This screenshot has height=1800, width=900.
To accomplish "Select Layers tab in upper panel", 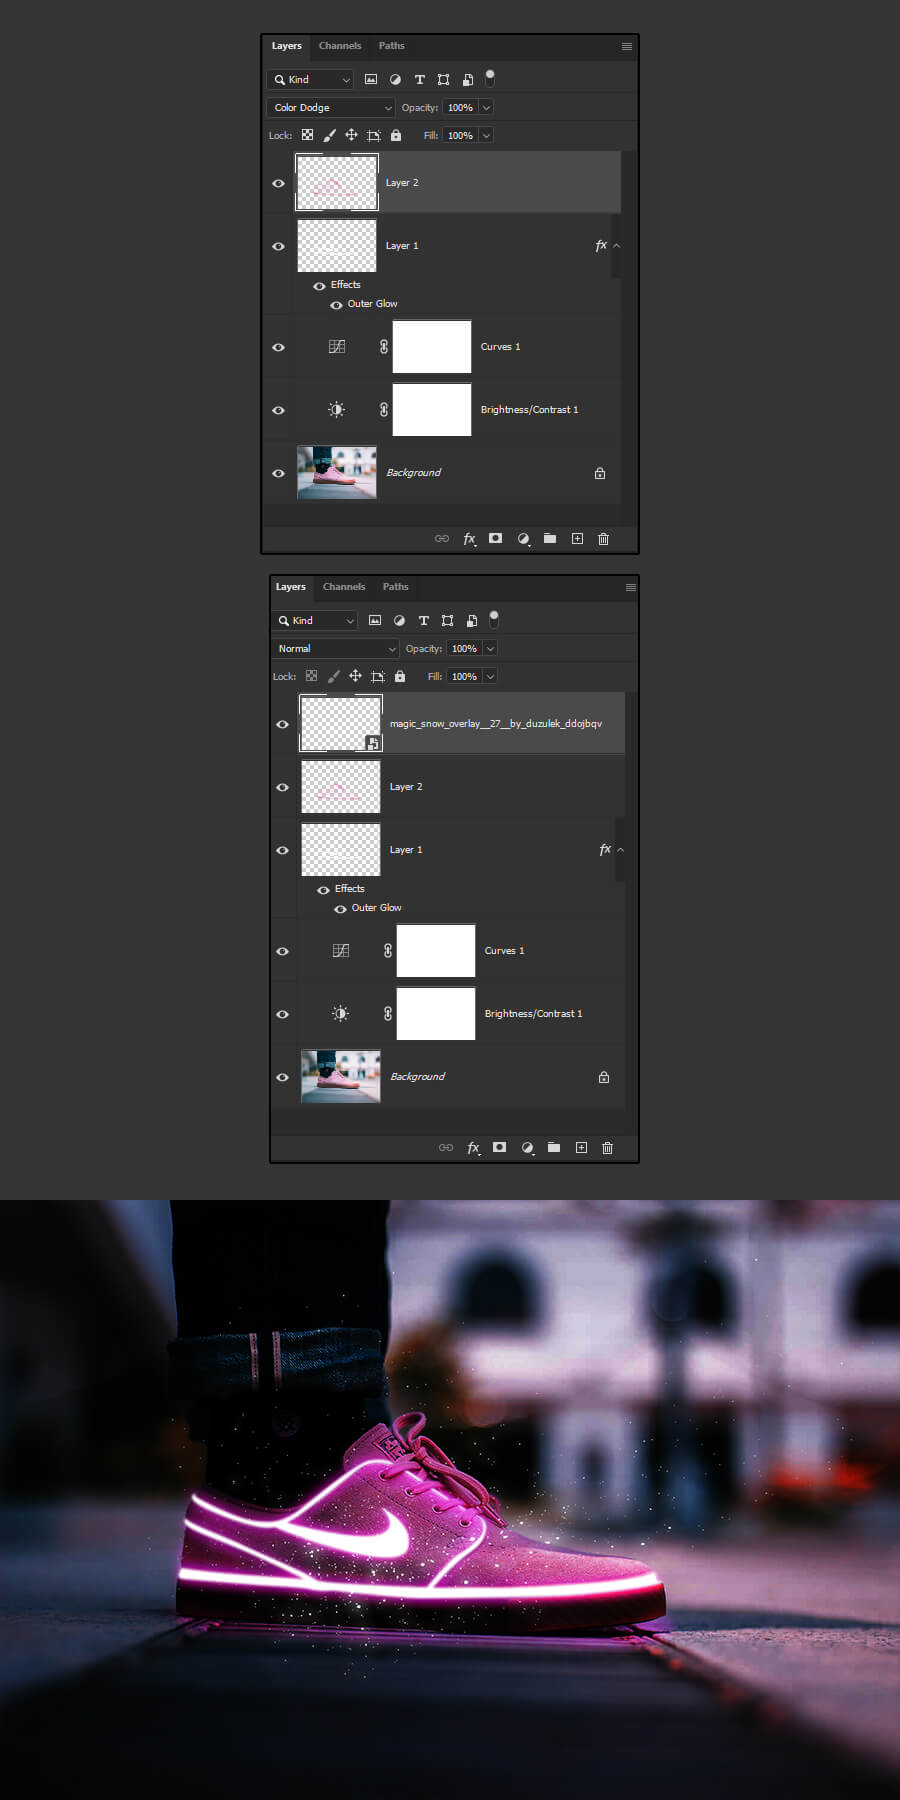I will (286, 46).
